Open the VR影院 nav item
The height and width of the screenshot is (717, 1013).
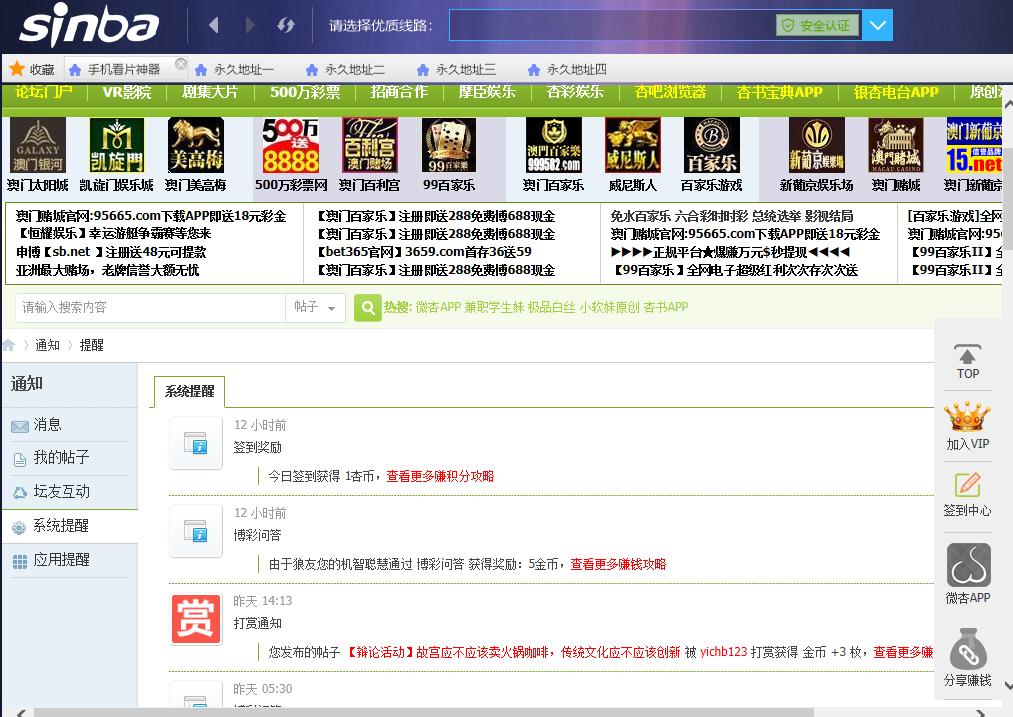(127, 92)
